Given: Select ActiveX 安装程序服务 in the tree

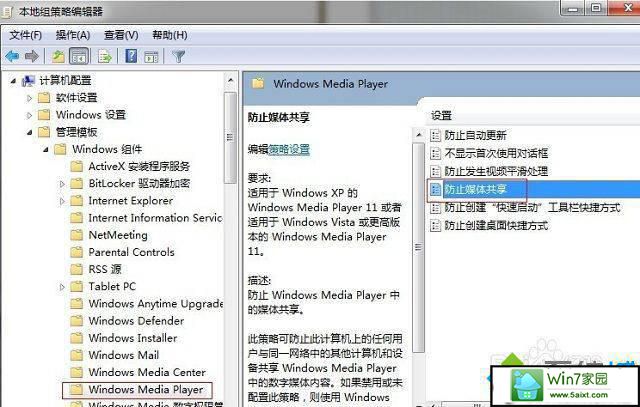Looking at the screenshot, I should click(x=139, y=167).
